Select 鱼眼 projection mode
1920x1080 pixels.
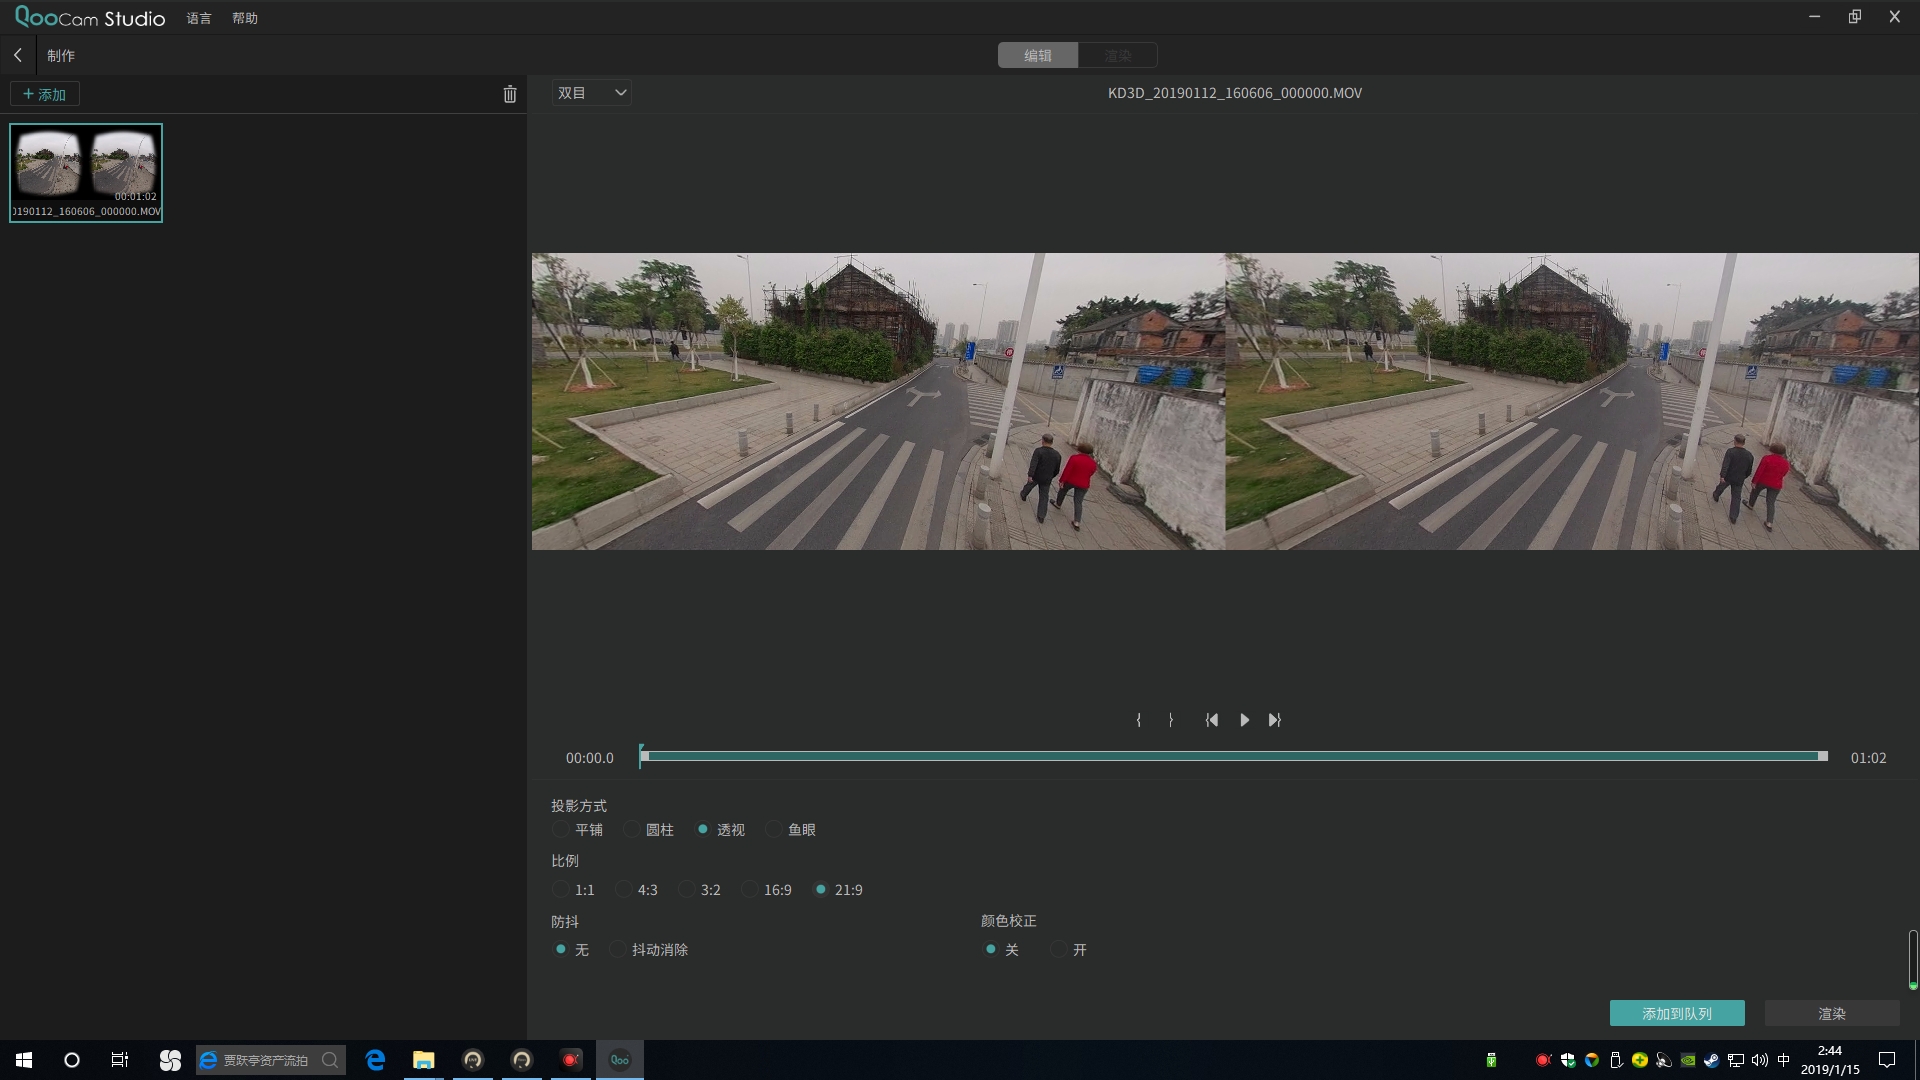pyautogui.click(x=791, y=830)
